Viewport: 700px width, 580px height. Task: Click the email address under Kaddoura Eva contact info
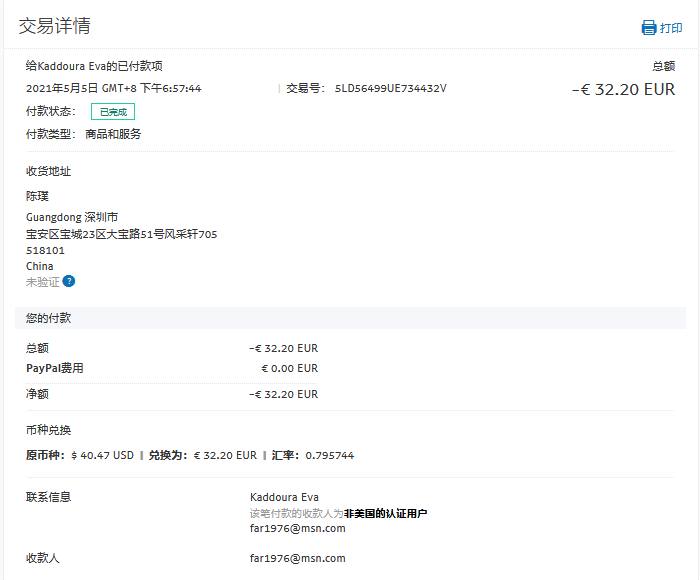click(x=297, y=528)
